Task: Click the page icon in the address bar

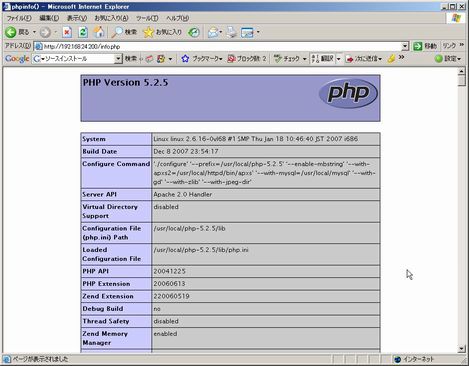Action: 38,46
